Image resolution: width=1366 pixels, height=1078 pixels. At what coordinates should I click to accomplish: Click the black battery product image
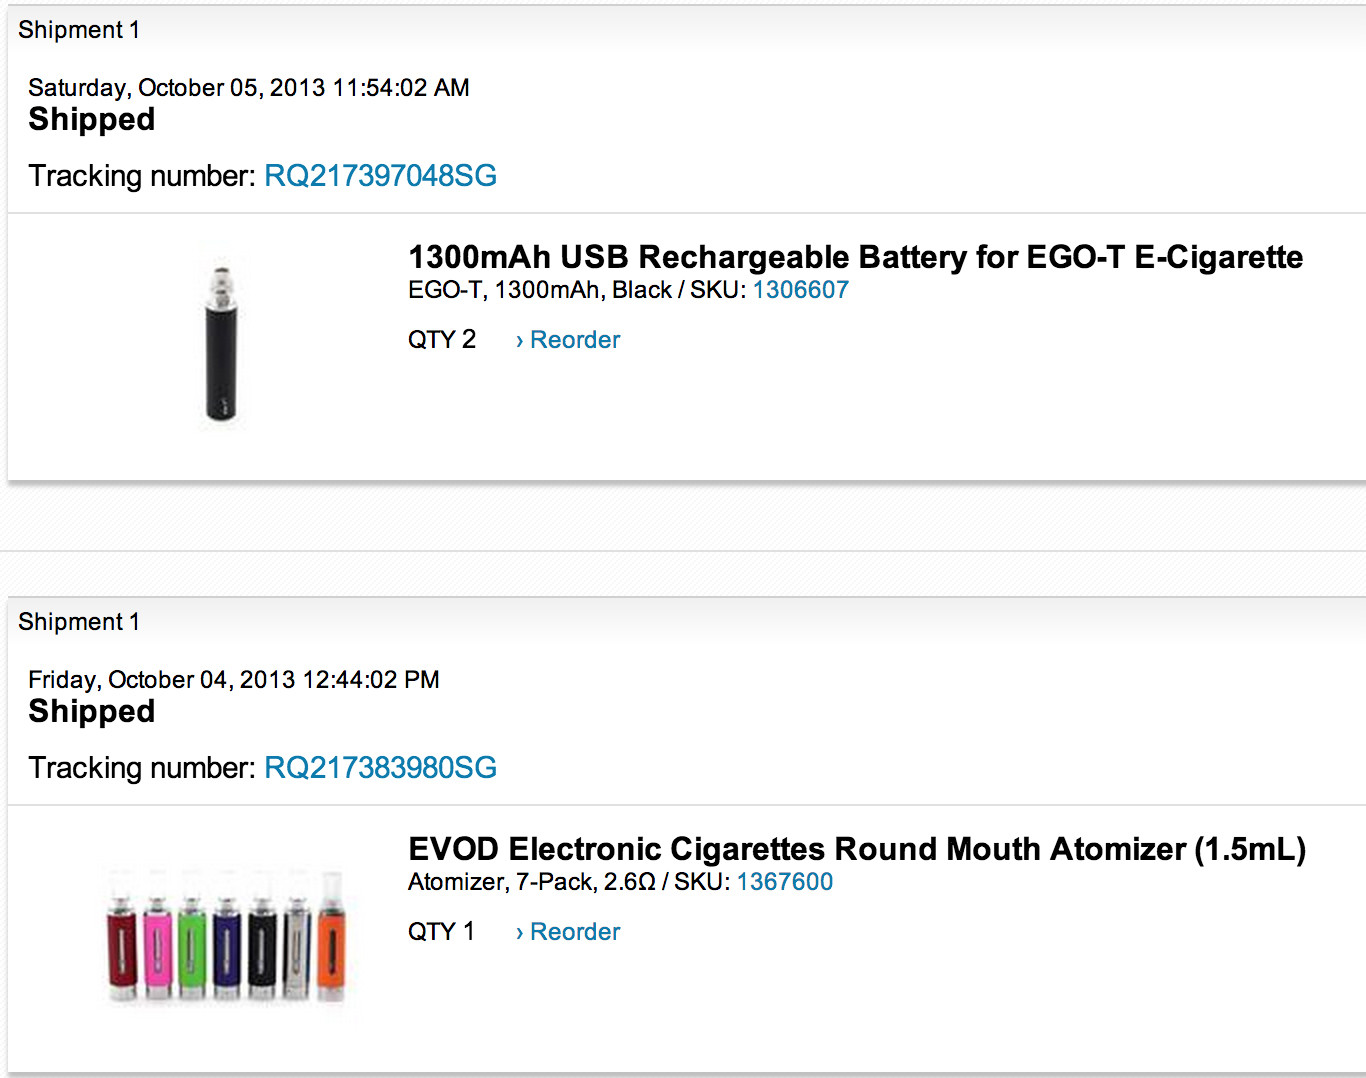(x=222, y=340)
